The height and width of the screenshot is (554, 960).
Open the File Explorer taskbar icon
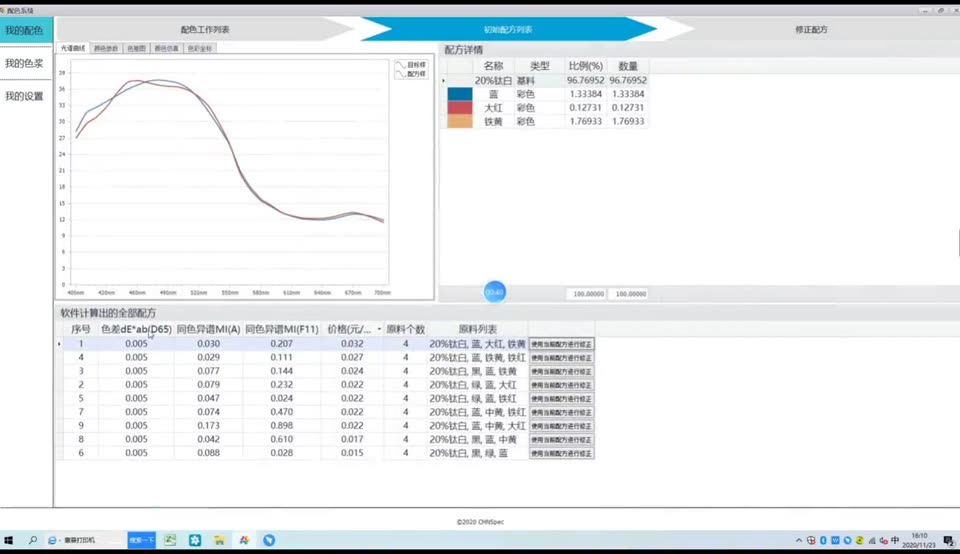point(219,540)
